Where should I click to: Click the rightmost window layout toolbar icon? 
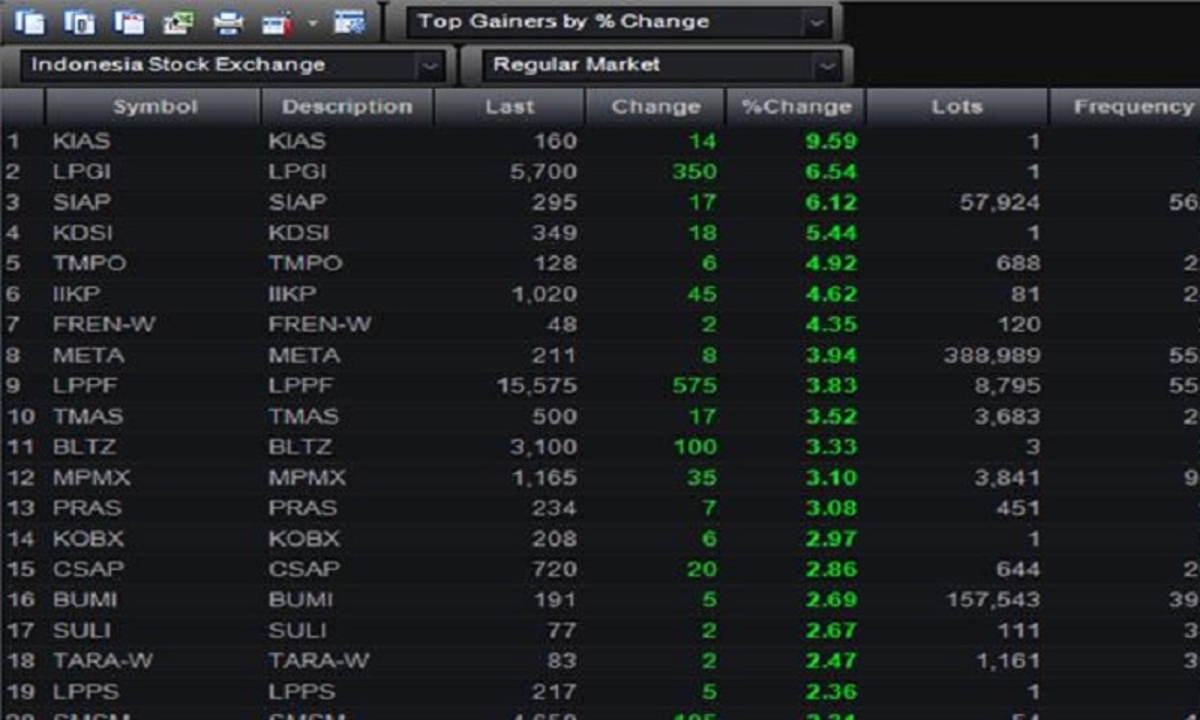[349, 21]
